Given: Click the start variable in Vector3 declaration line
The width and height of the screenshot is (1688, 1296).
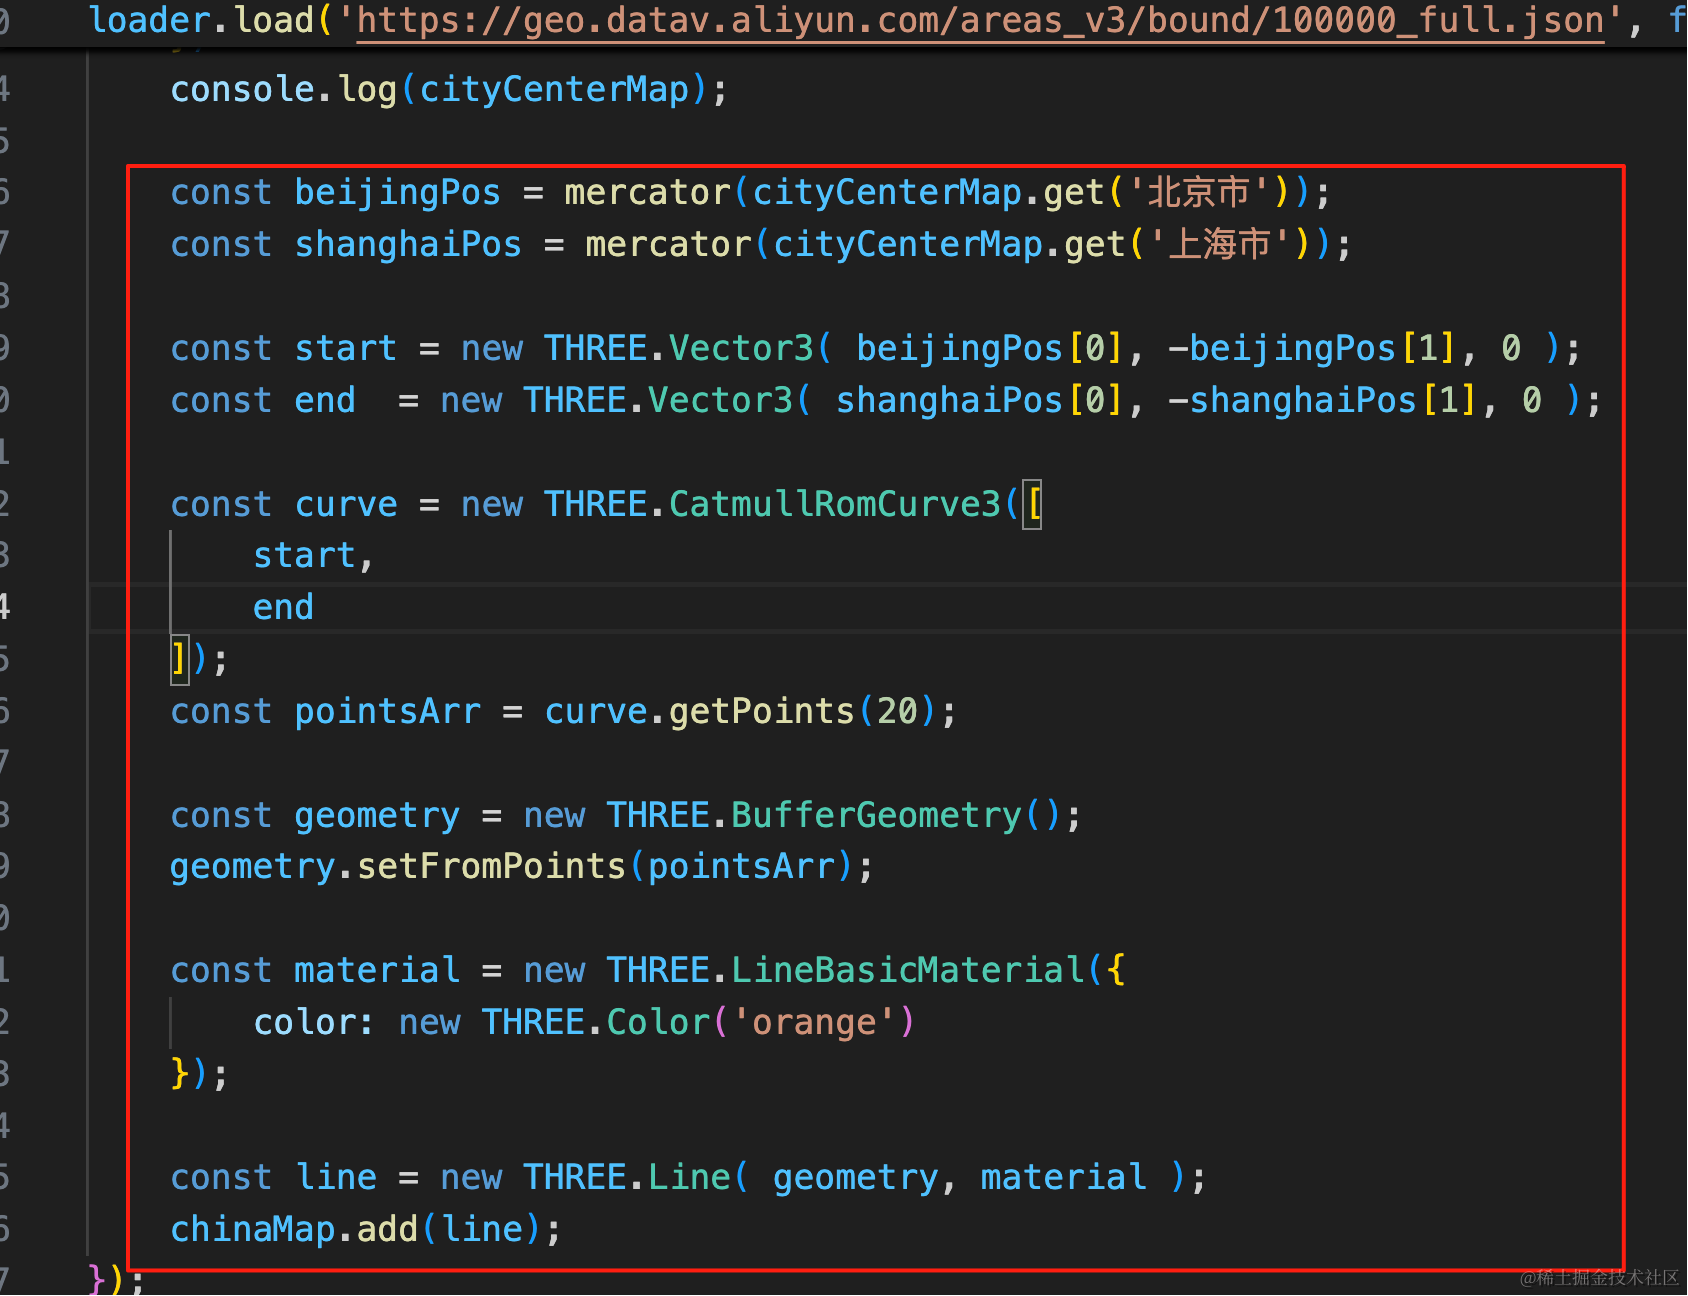Looking at the screenshot, I should pos(345,348).
